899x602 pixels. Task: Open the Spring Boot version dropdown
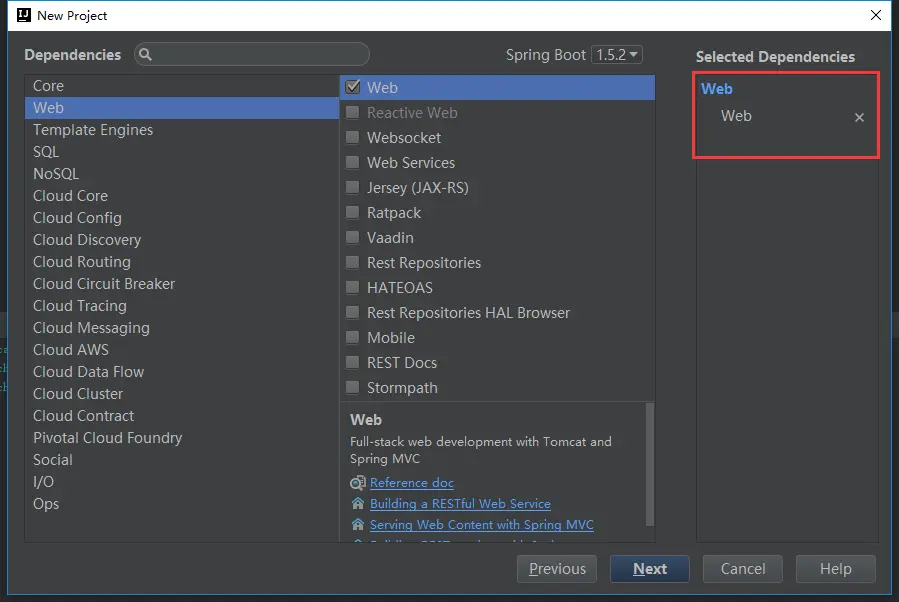click(617, 54)
